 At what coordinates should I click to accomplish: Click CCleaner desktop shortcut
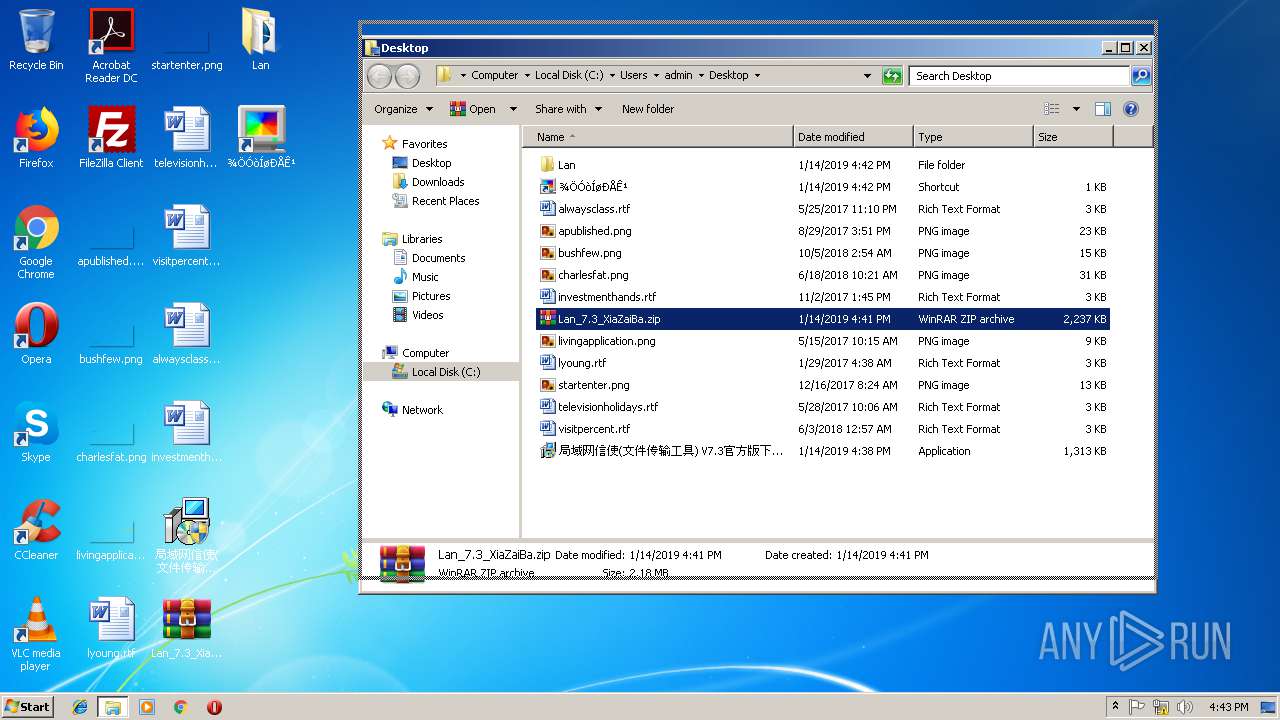tap(36, 530)
